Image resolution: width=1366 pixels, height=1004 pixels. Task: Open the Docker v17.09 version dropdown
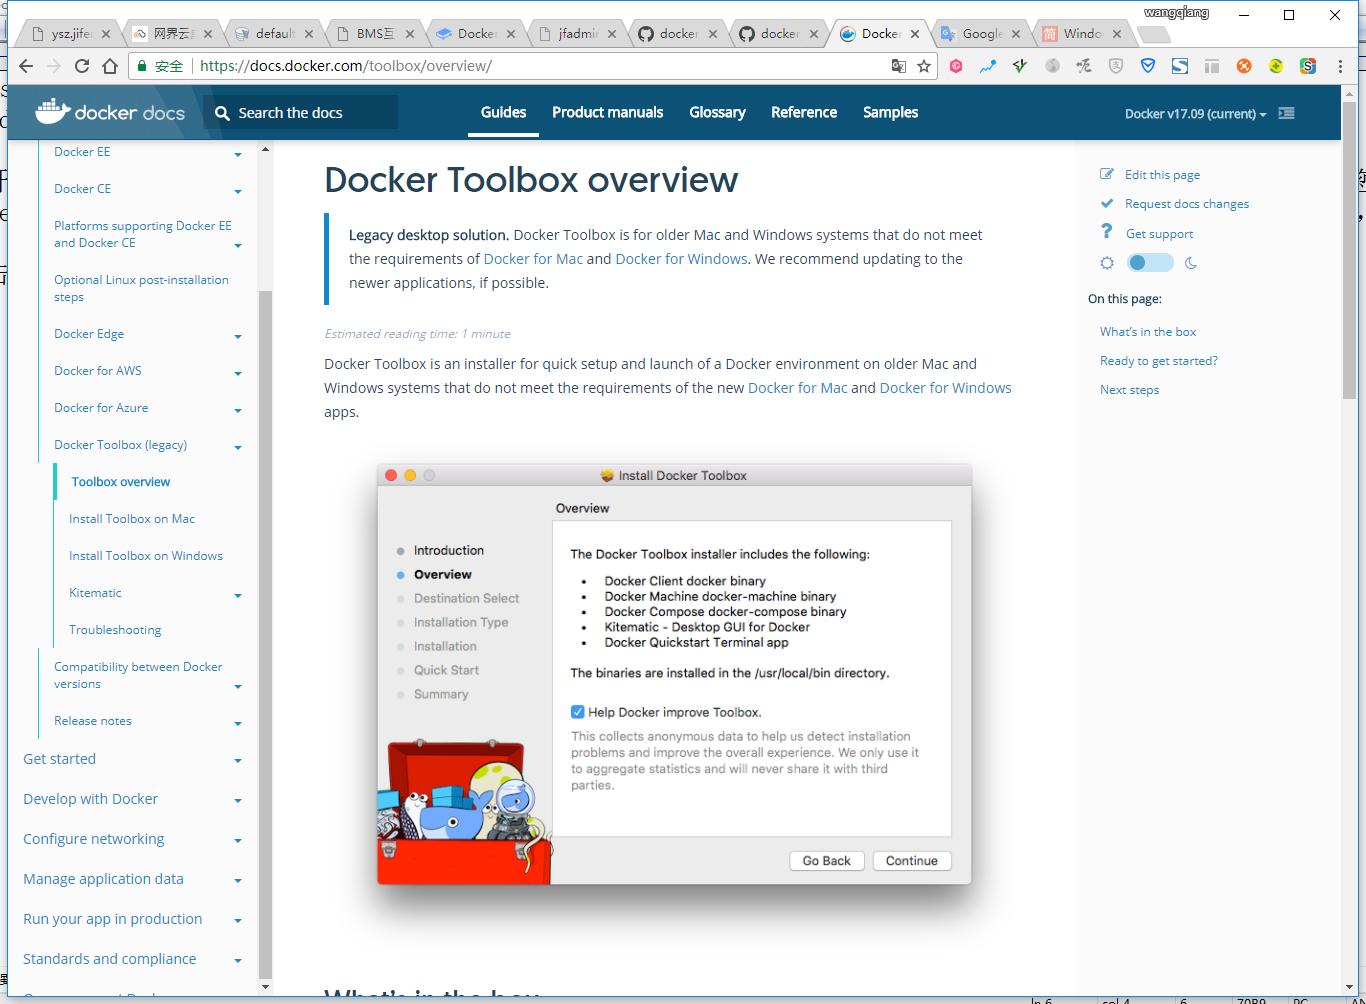point(1195,114)
